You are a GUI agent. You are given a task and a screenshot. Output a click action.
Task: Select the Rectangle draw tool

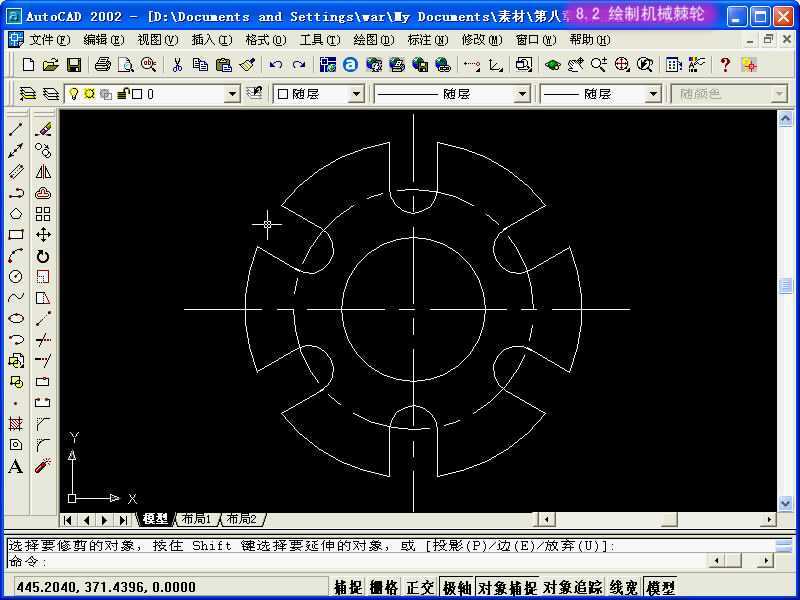[x=16, y=235]
